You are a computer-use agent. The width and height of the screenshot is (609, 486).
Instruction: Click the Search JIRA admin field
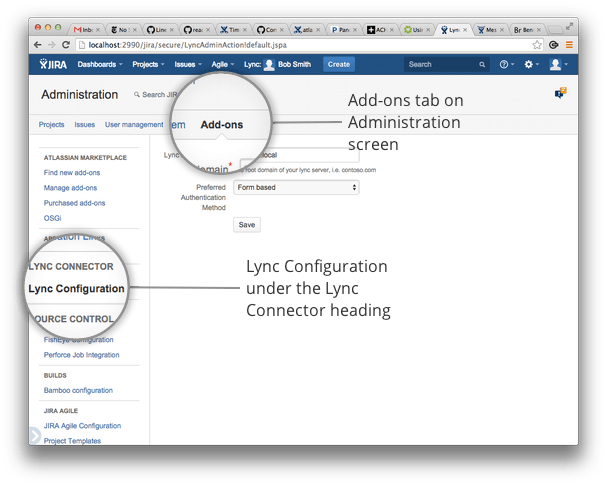(155, 94)
